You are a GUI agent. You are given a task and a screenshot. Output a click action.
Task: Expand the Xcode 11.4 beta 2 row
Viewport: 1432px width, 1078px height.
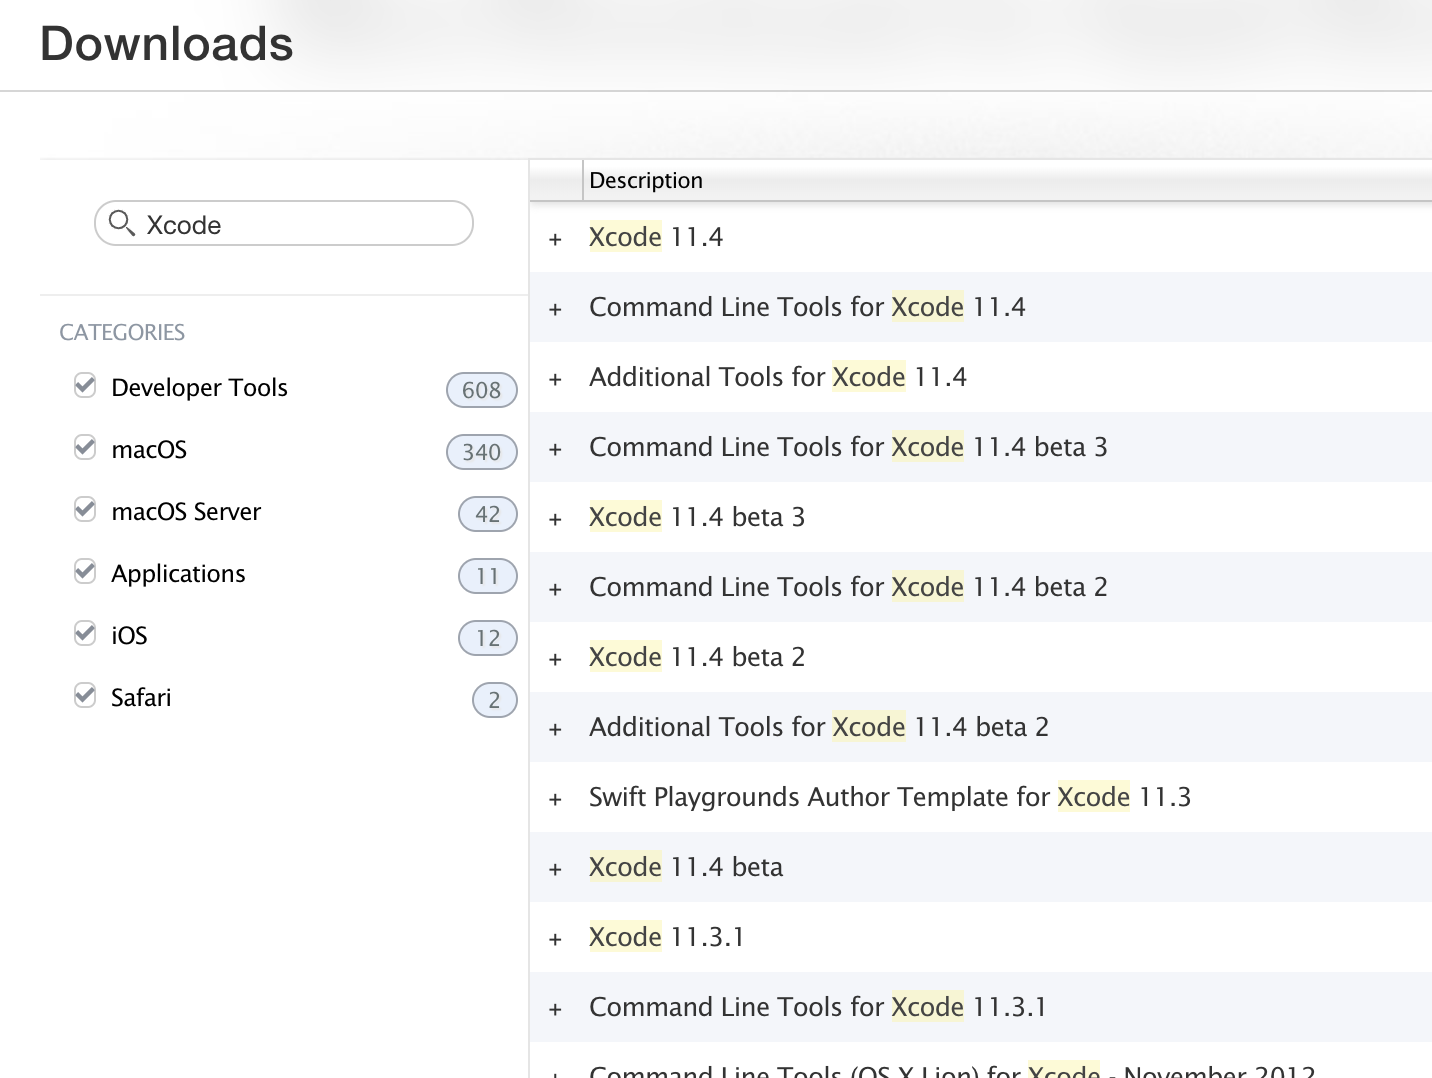[x=555, y=659]
